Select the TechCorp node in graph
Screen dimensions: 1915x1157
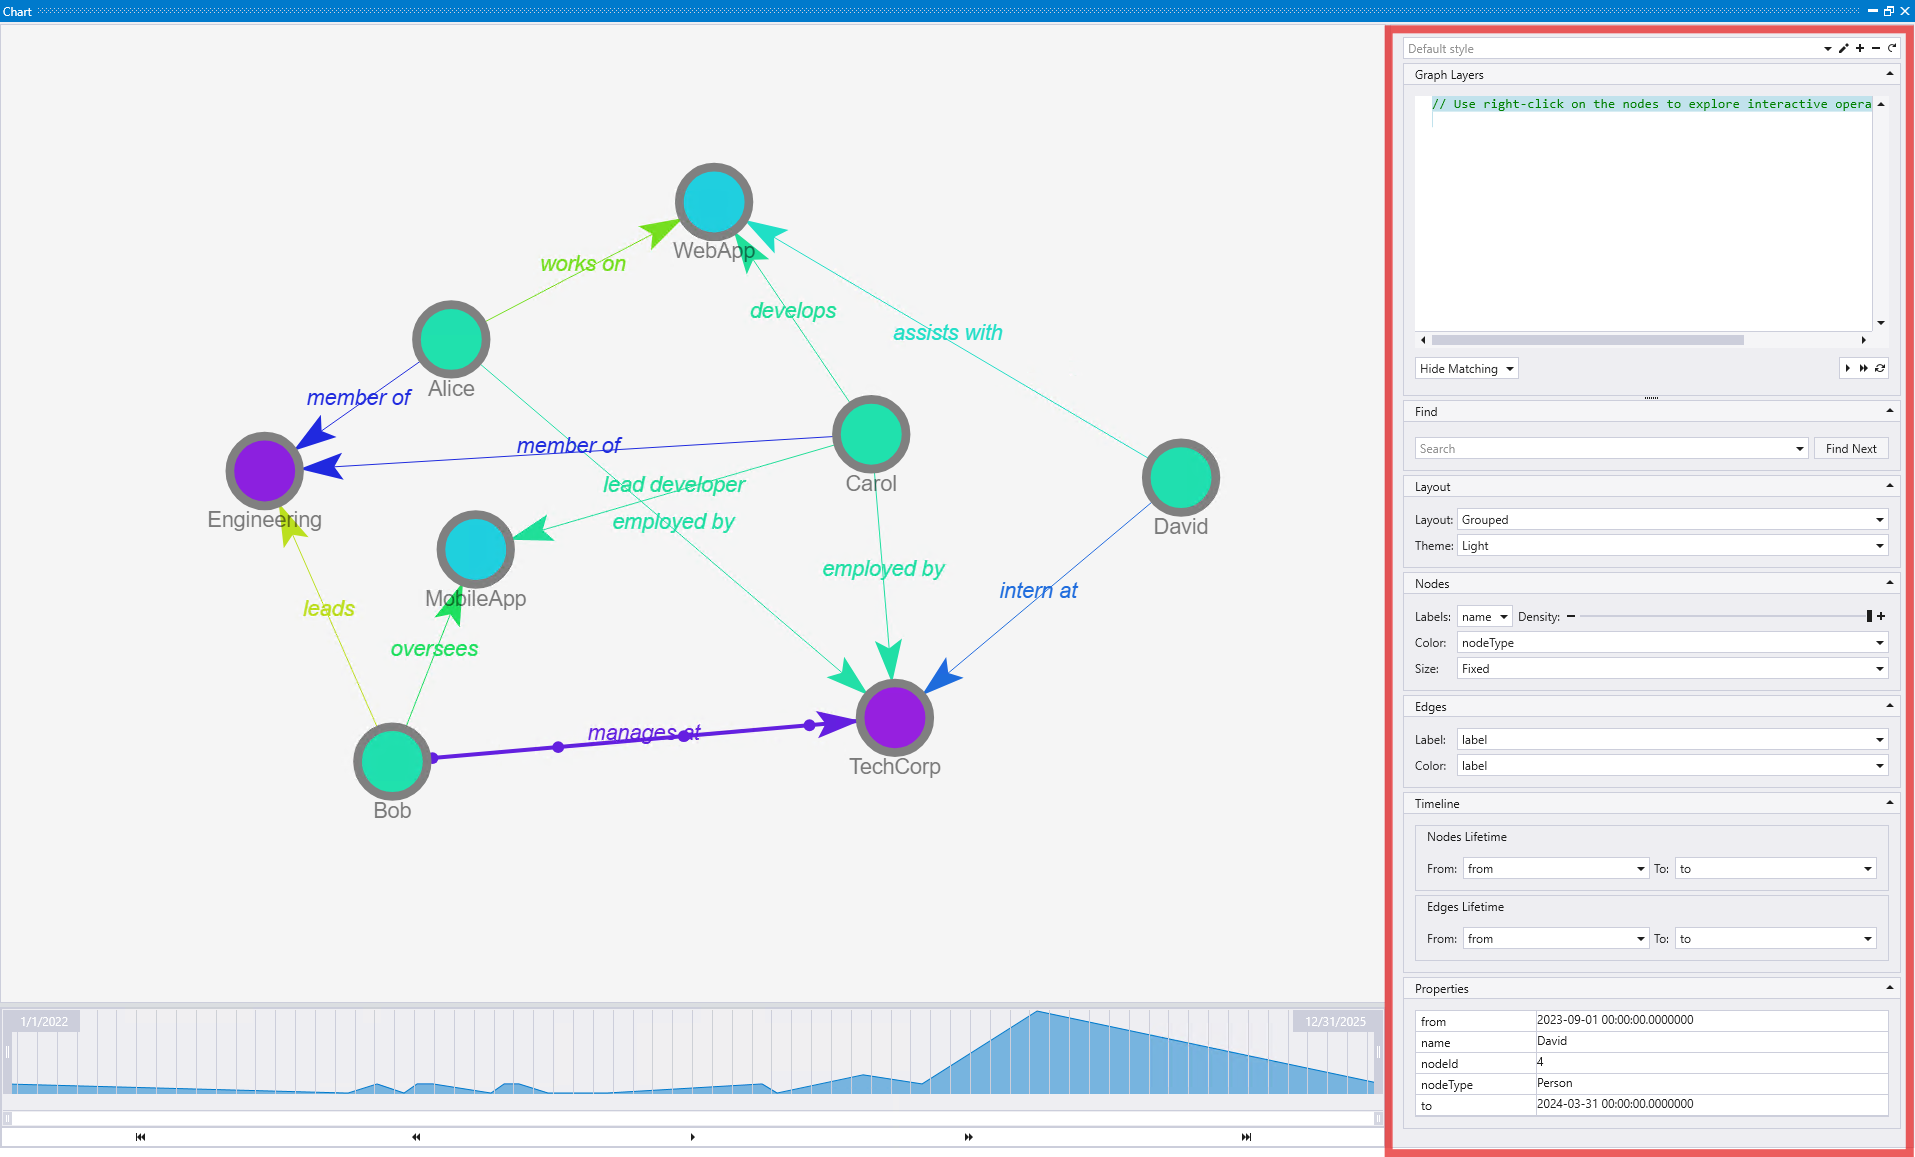[x=894, y=718]
